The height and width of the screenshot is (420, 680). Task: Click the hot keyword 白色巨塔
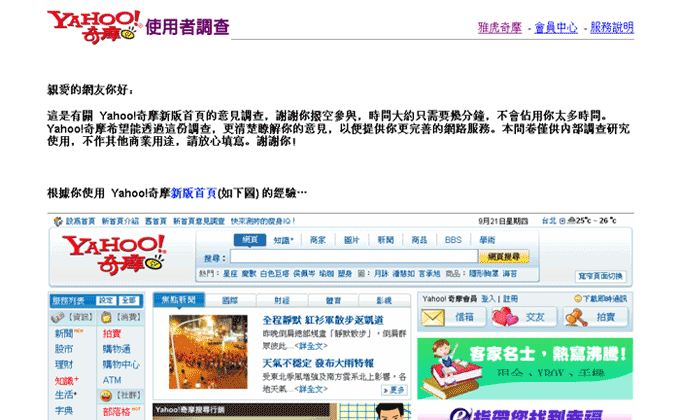point(275,274)
